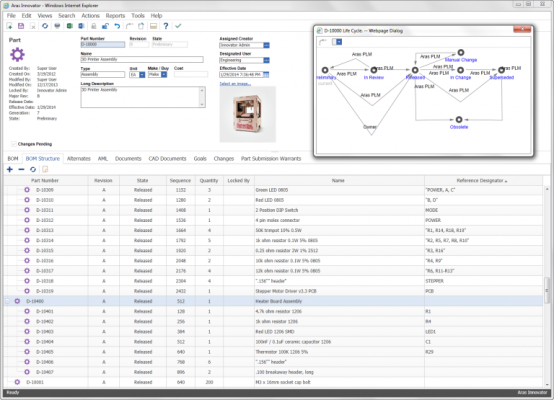Click the 3D printer thumbnail image
Viewport: 554px width, 400px height.
[x=248, y=114]
